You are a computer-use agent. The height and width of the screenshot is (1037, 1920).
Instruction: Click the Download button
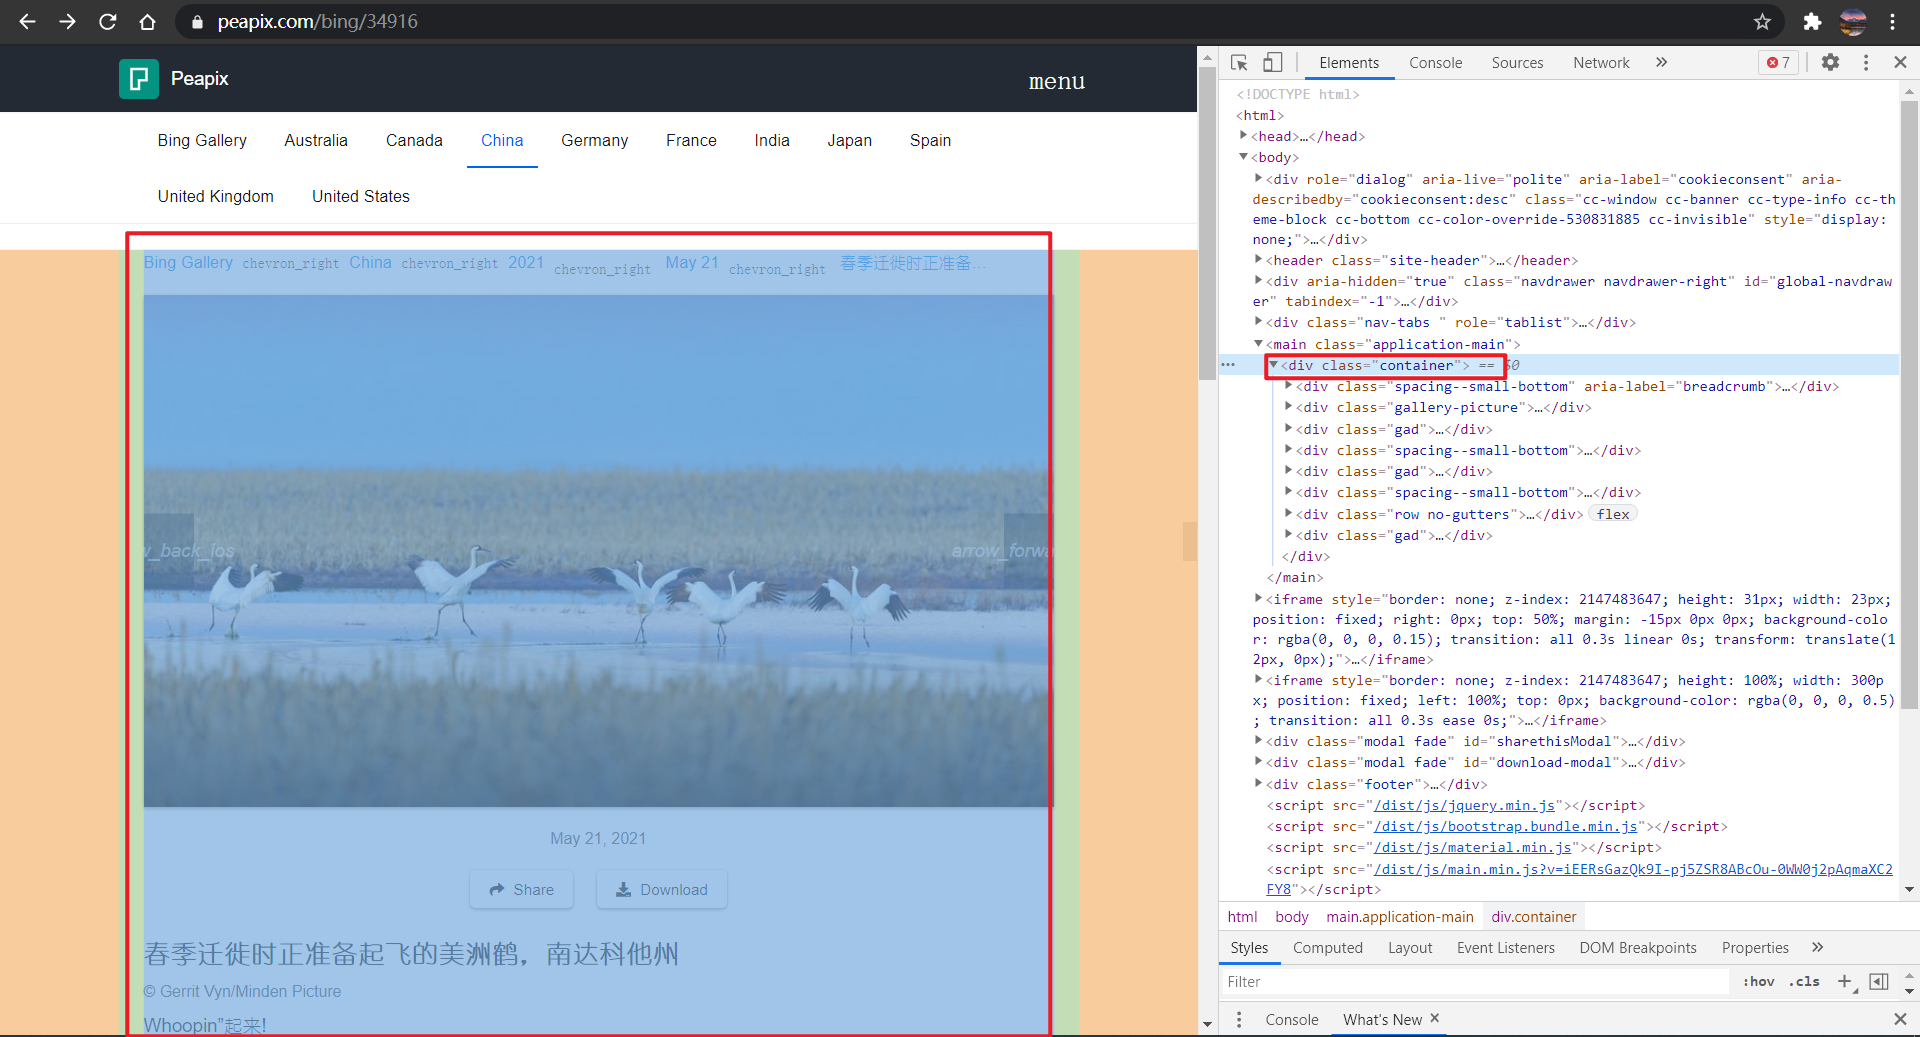(661, 889)
